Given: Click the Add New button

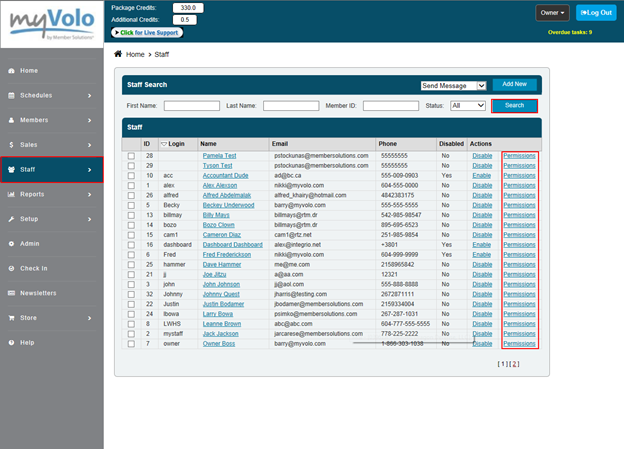Looking at the screenshot, I should [x=515, y=85].
